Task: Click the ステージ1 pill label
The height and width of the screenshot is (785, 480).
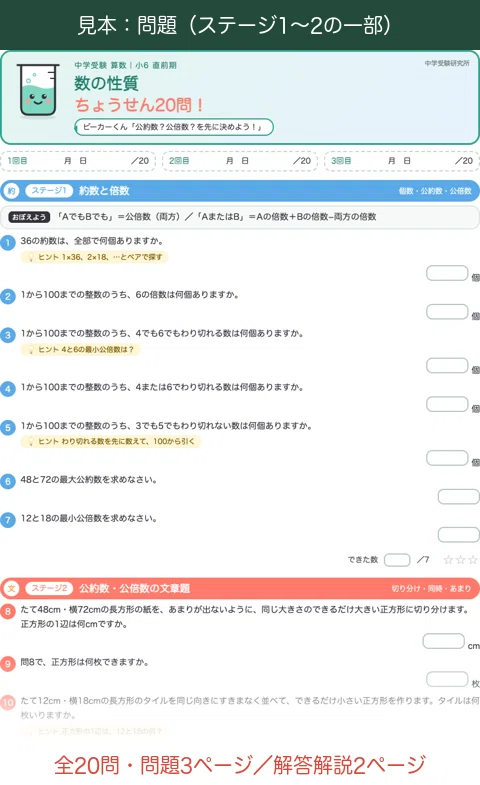Action: coord(49,191)
